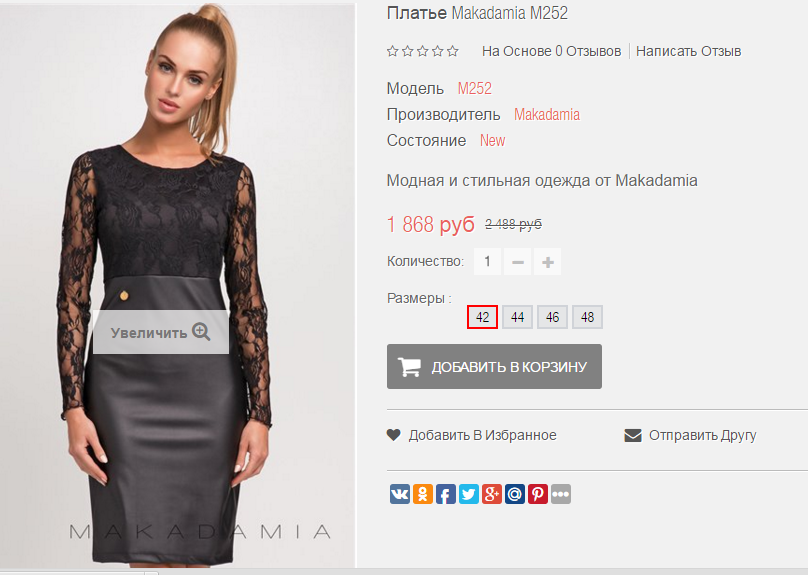808x575 pixels.
Task: Select size 48
Action: point(587,317)
